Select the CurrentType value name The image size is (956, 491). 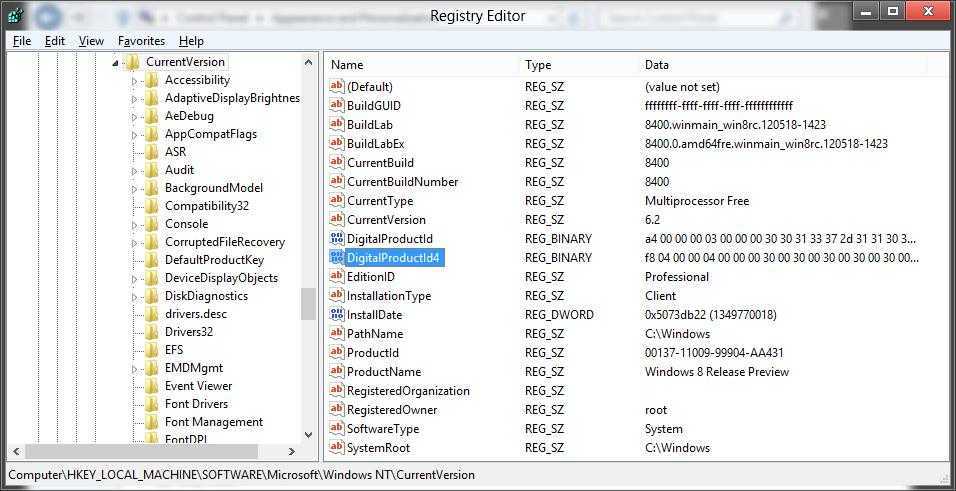380,200
